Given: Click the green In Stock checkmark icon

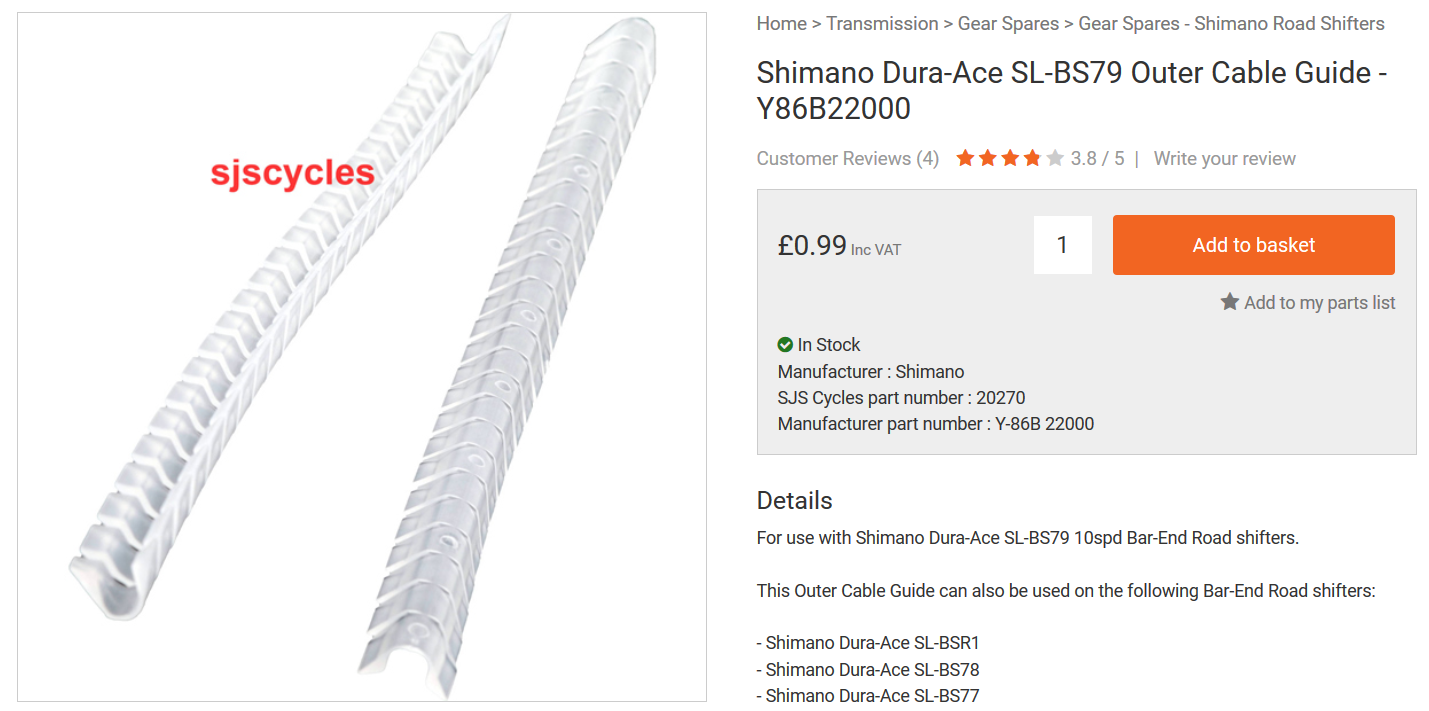Looking at the screenshot, I should pyautogui.click(x=785, y=345).
